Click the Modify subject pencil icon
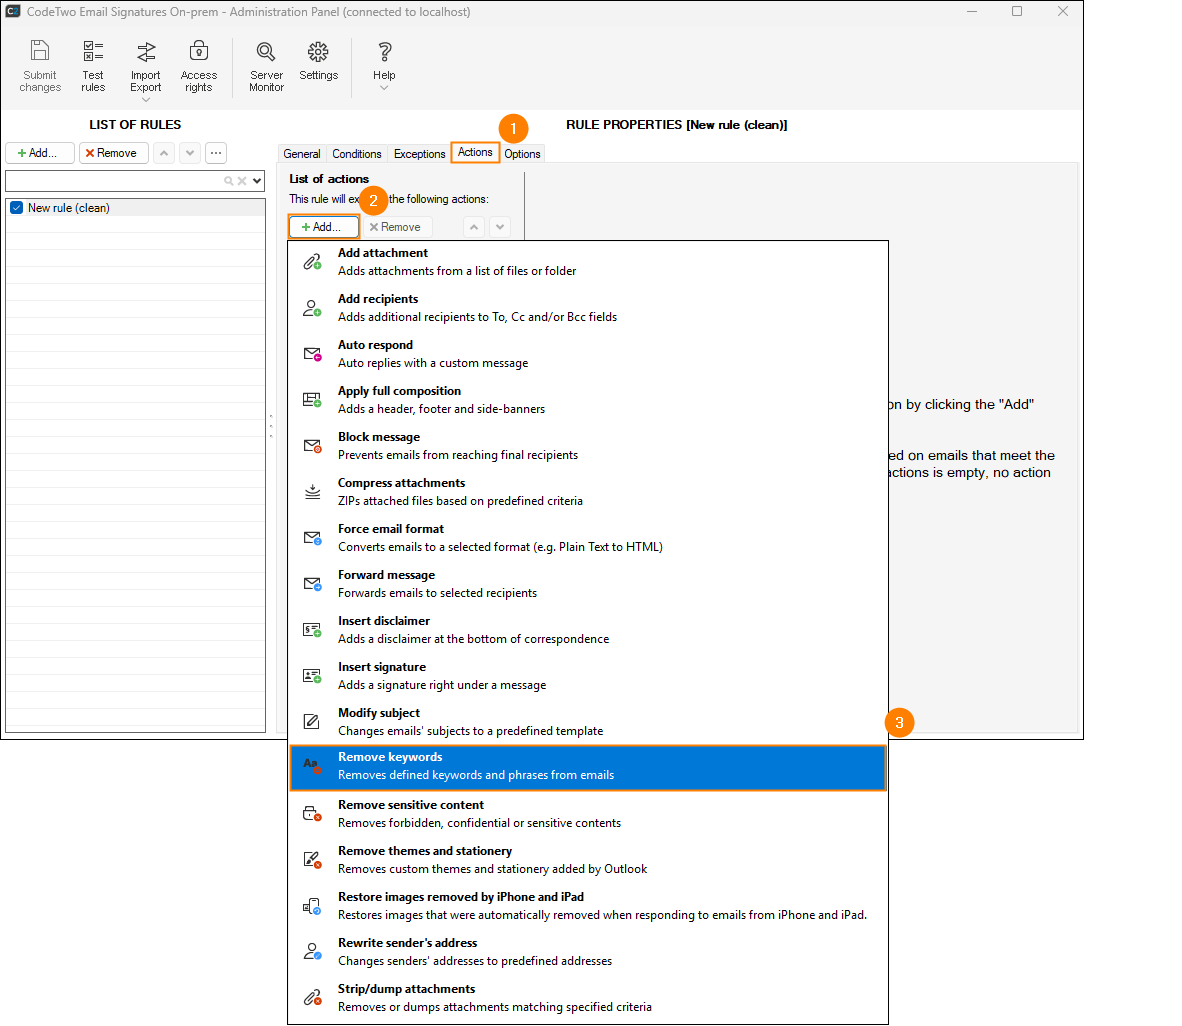This screenshot has height=1026, width=1182. [x=312, y=722]
